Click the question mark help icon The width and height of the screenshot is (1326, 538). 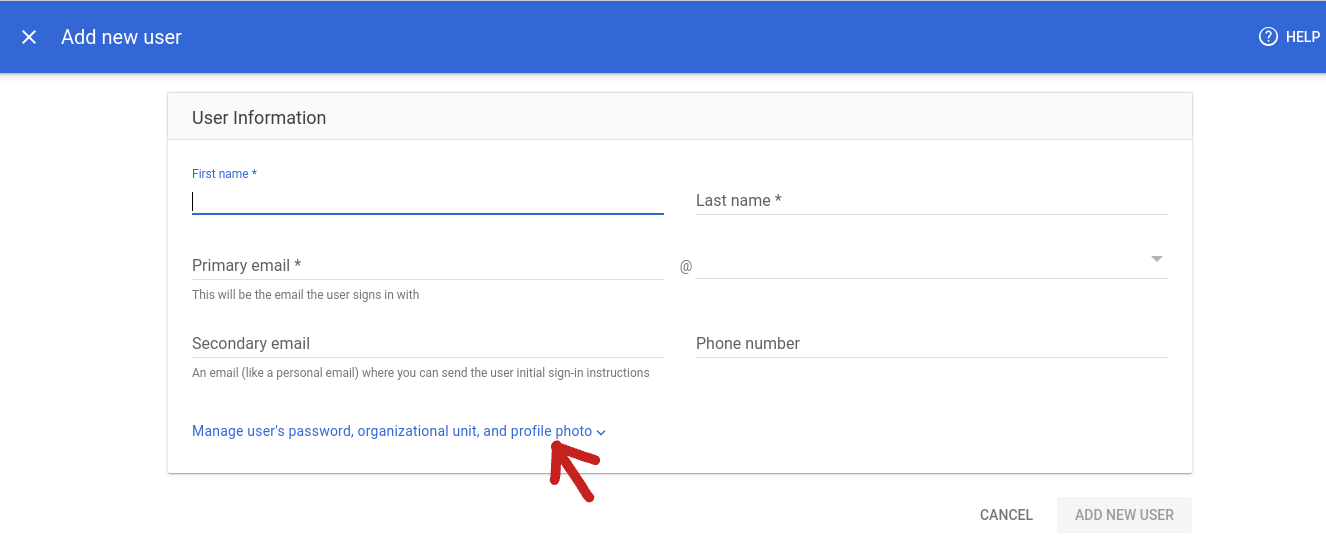[1268, 37]
